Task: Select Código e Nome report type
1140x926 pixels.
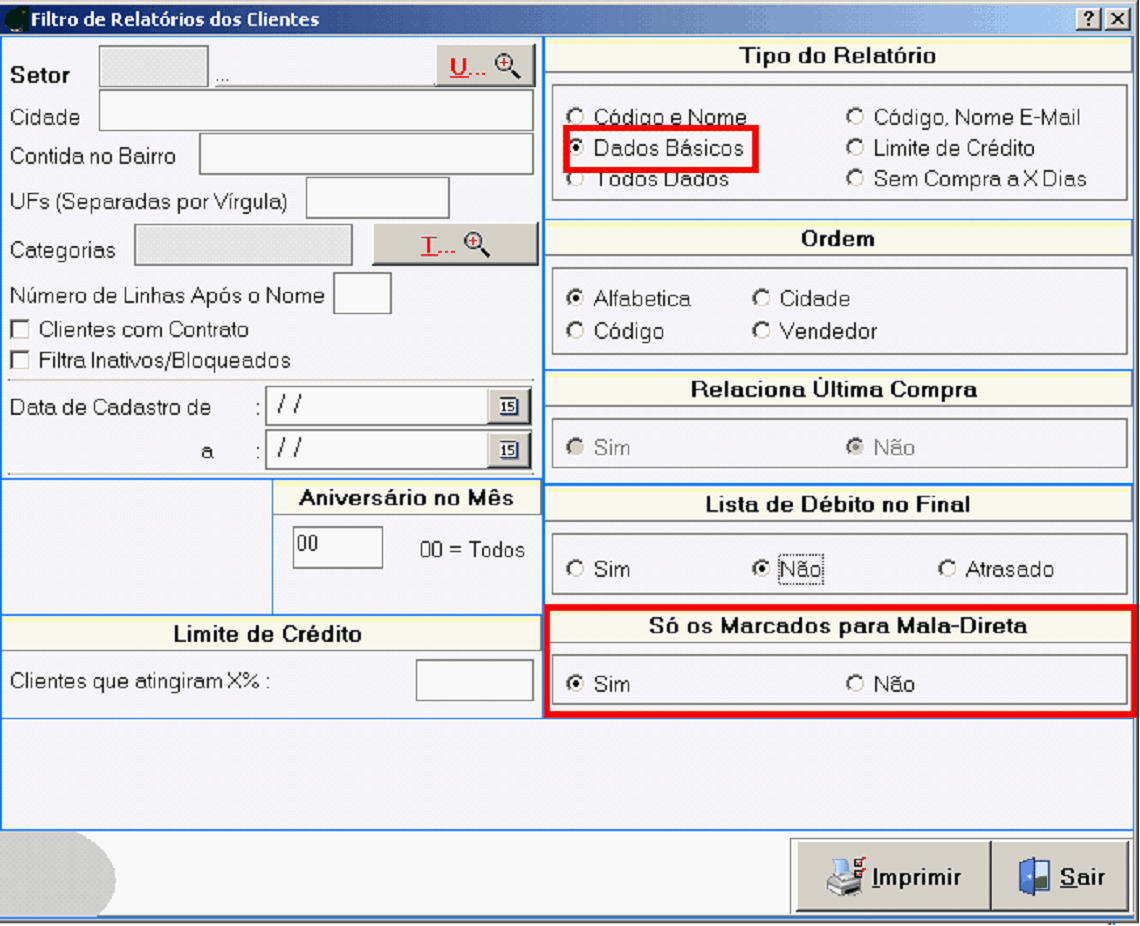Action: [575, 117]
